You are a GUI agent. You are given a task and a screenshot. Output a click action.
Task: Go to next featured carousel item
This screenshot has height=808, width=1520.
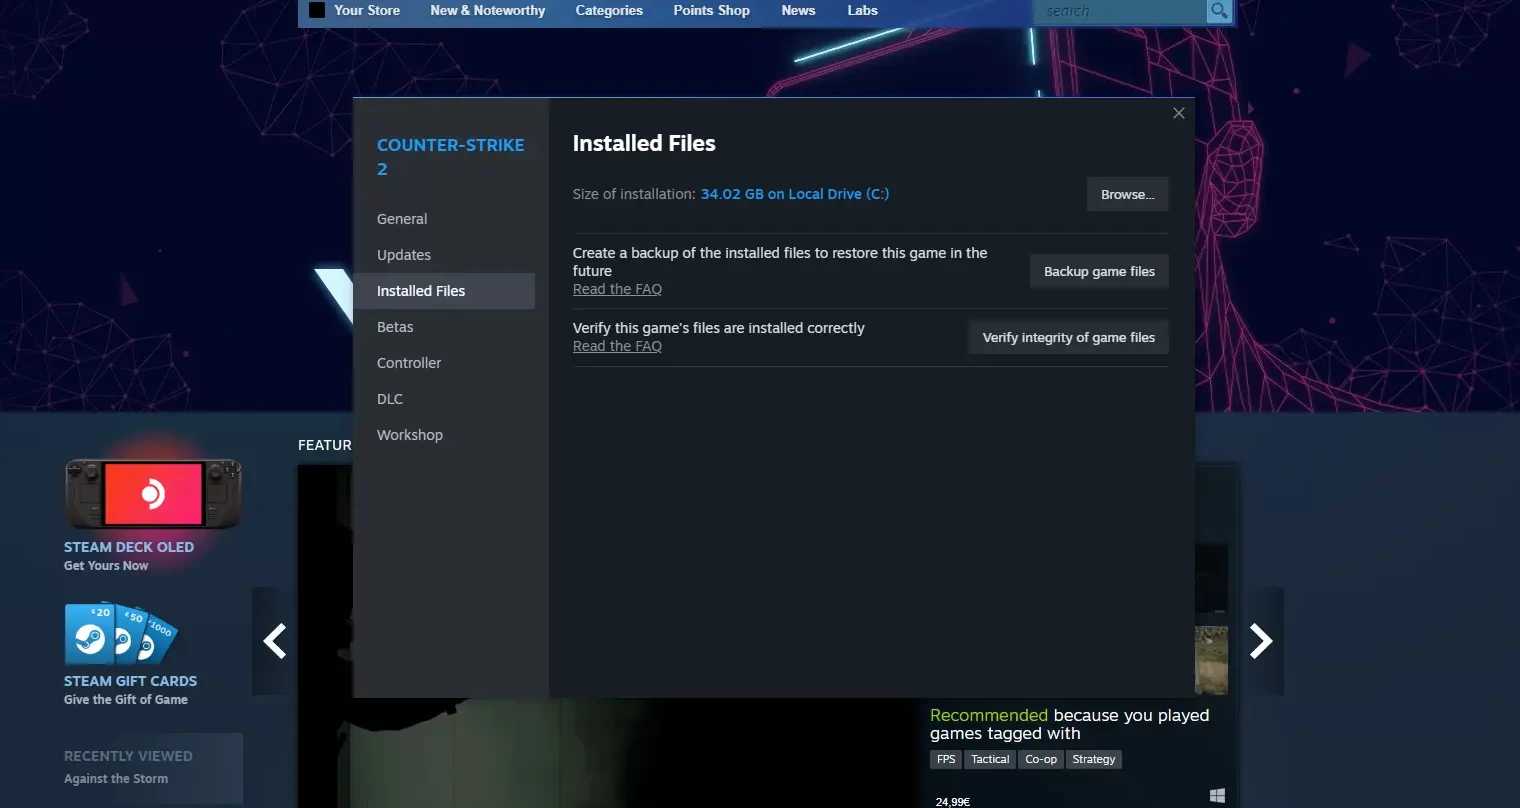(x=1261, y=641)
